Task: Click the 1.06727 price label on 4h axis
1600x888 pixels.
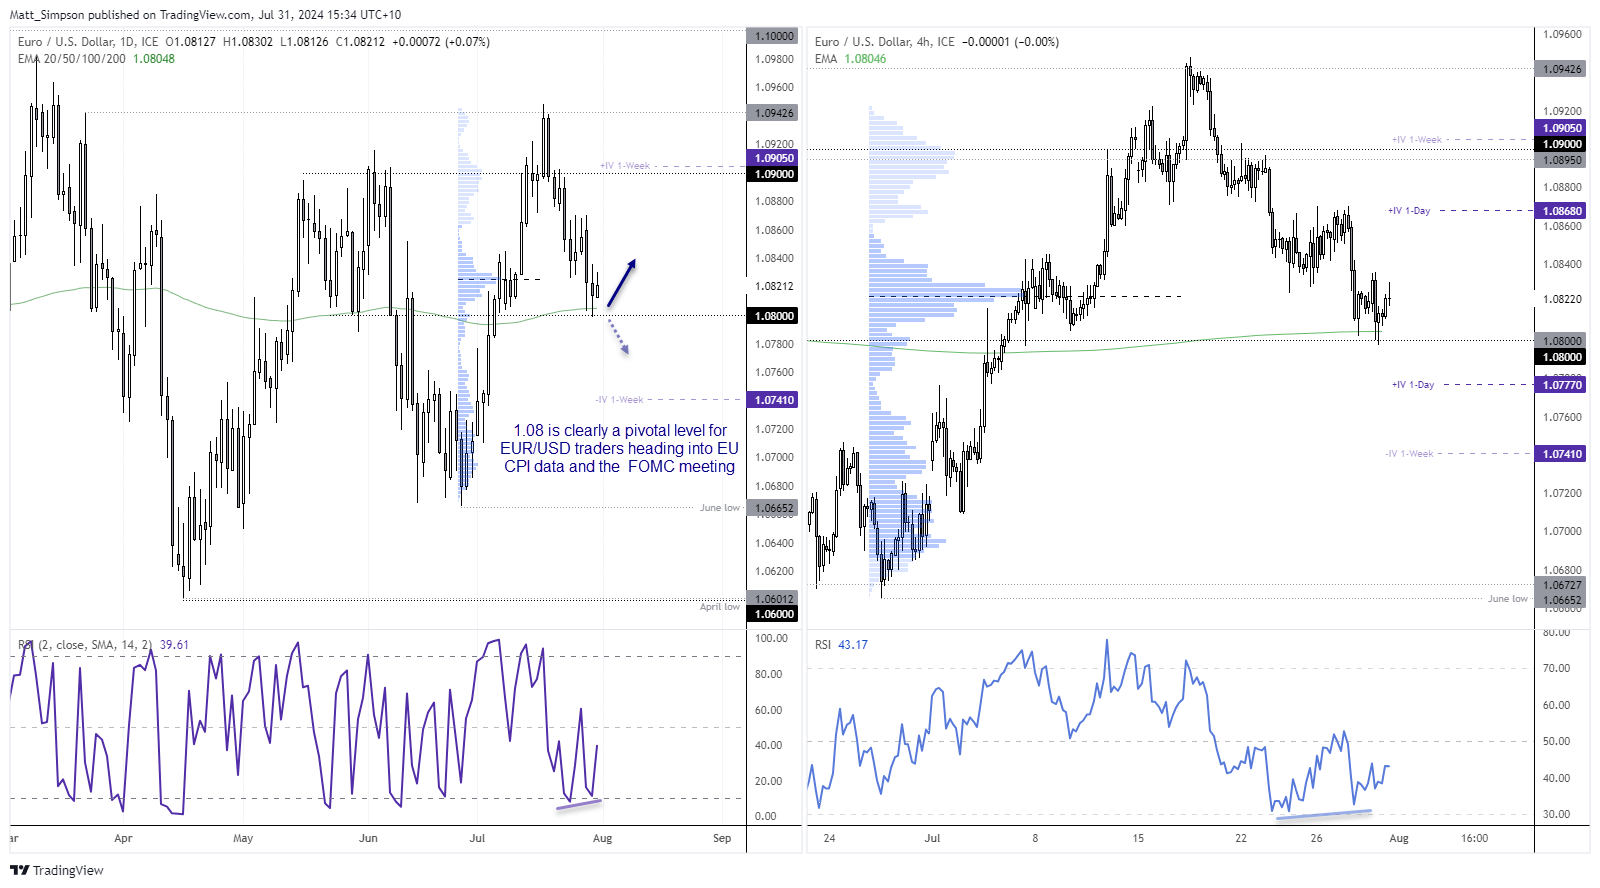Action: (x=1562, y=586)
